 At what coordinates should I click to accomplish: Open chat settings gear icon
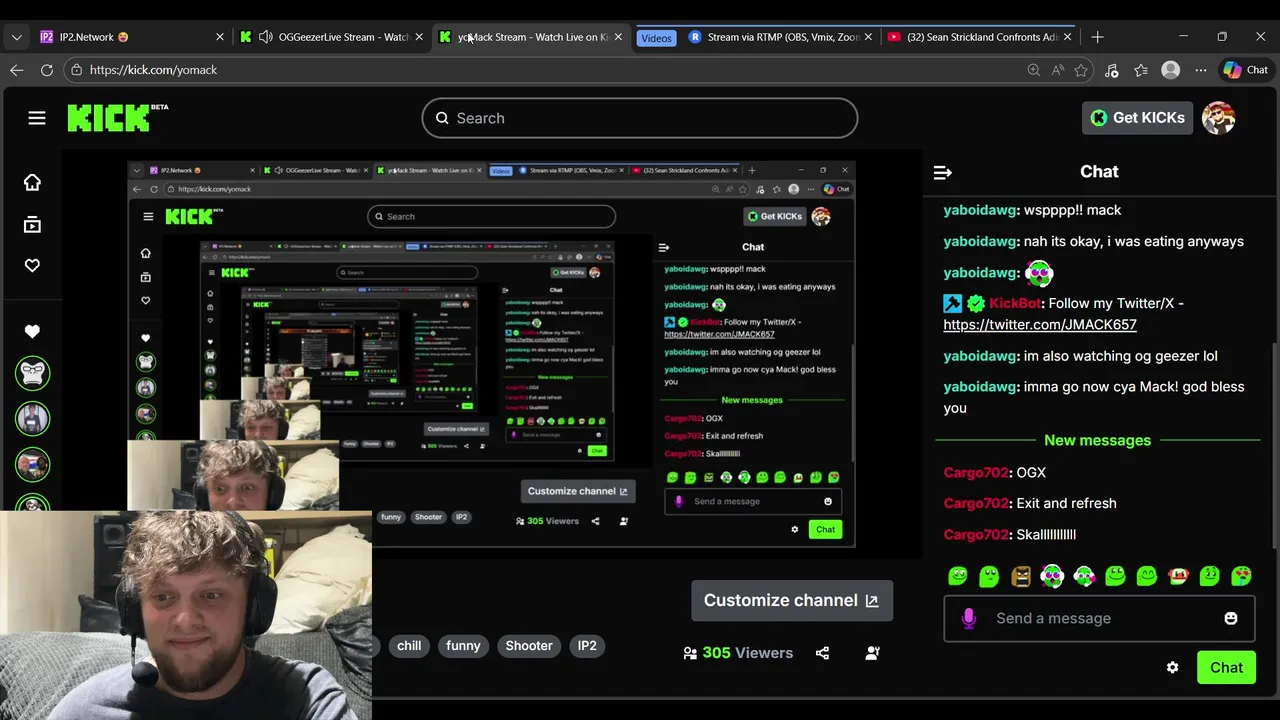[1172, 668]
